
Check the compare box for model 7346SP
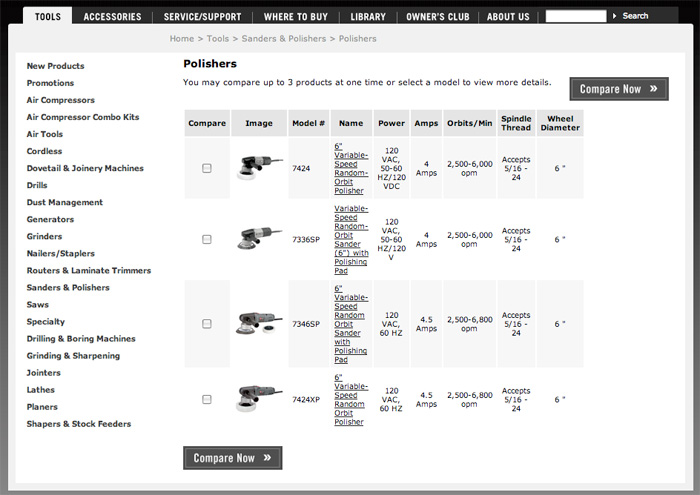(207, 324)
